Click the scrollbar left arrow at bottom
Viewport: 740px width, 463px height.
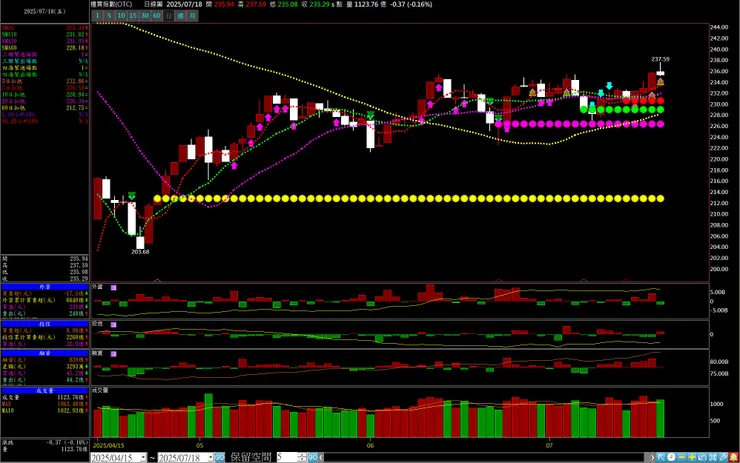[321, 457]
